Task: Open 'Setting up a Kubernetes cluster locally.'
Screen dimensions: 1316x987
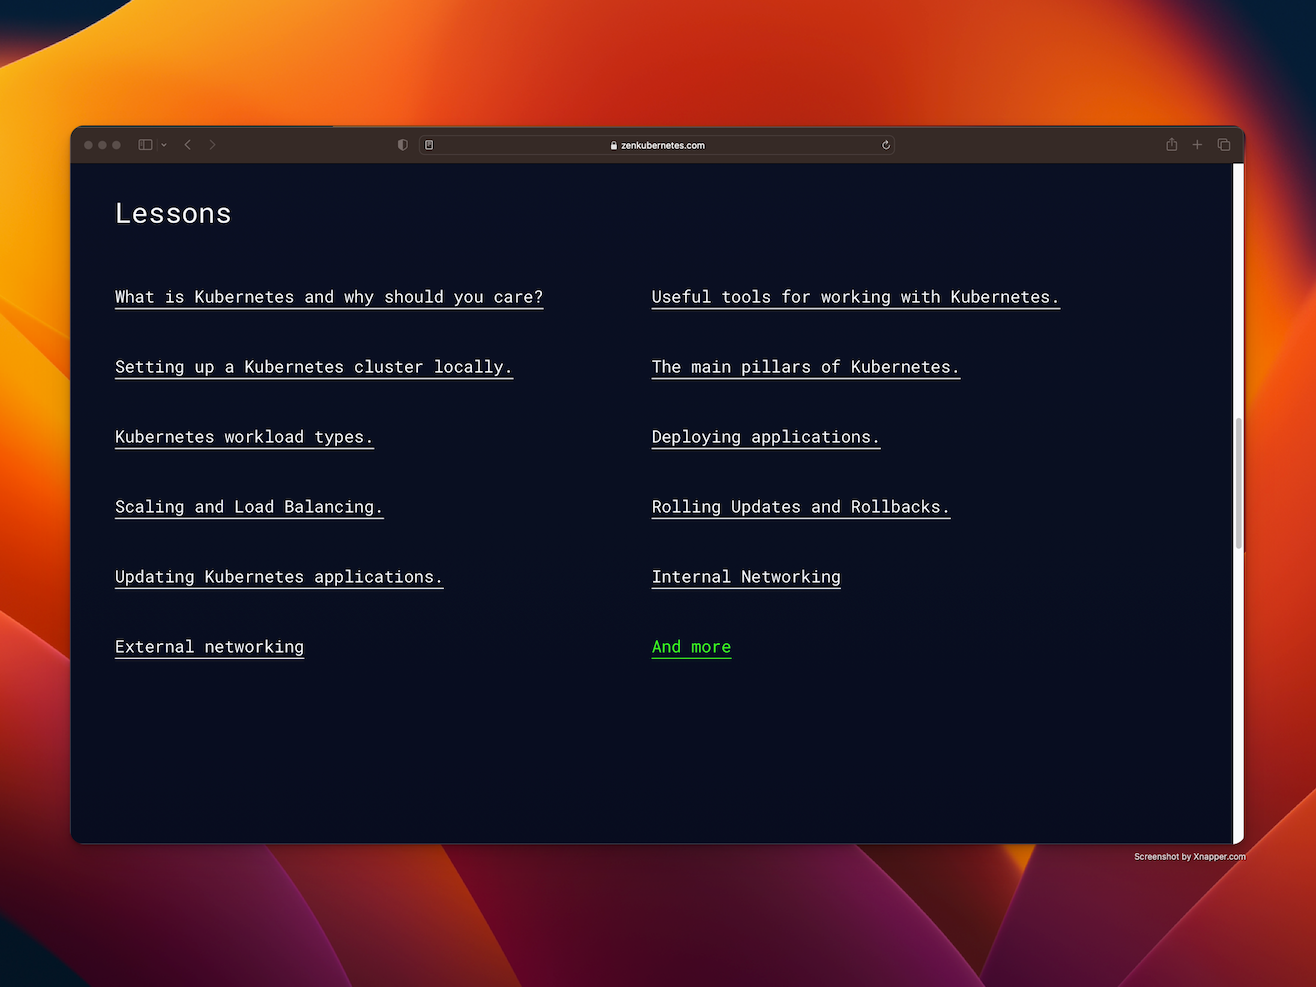Action: click(x=314, y=367)
